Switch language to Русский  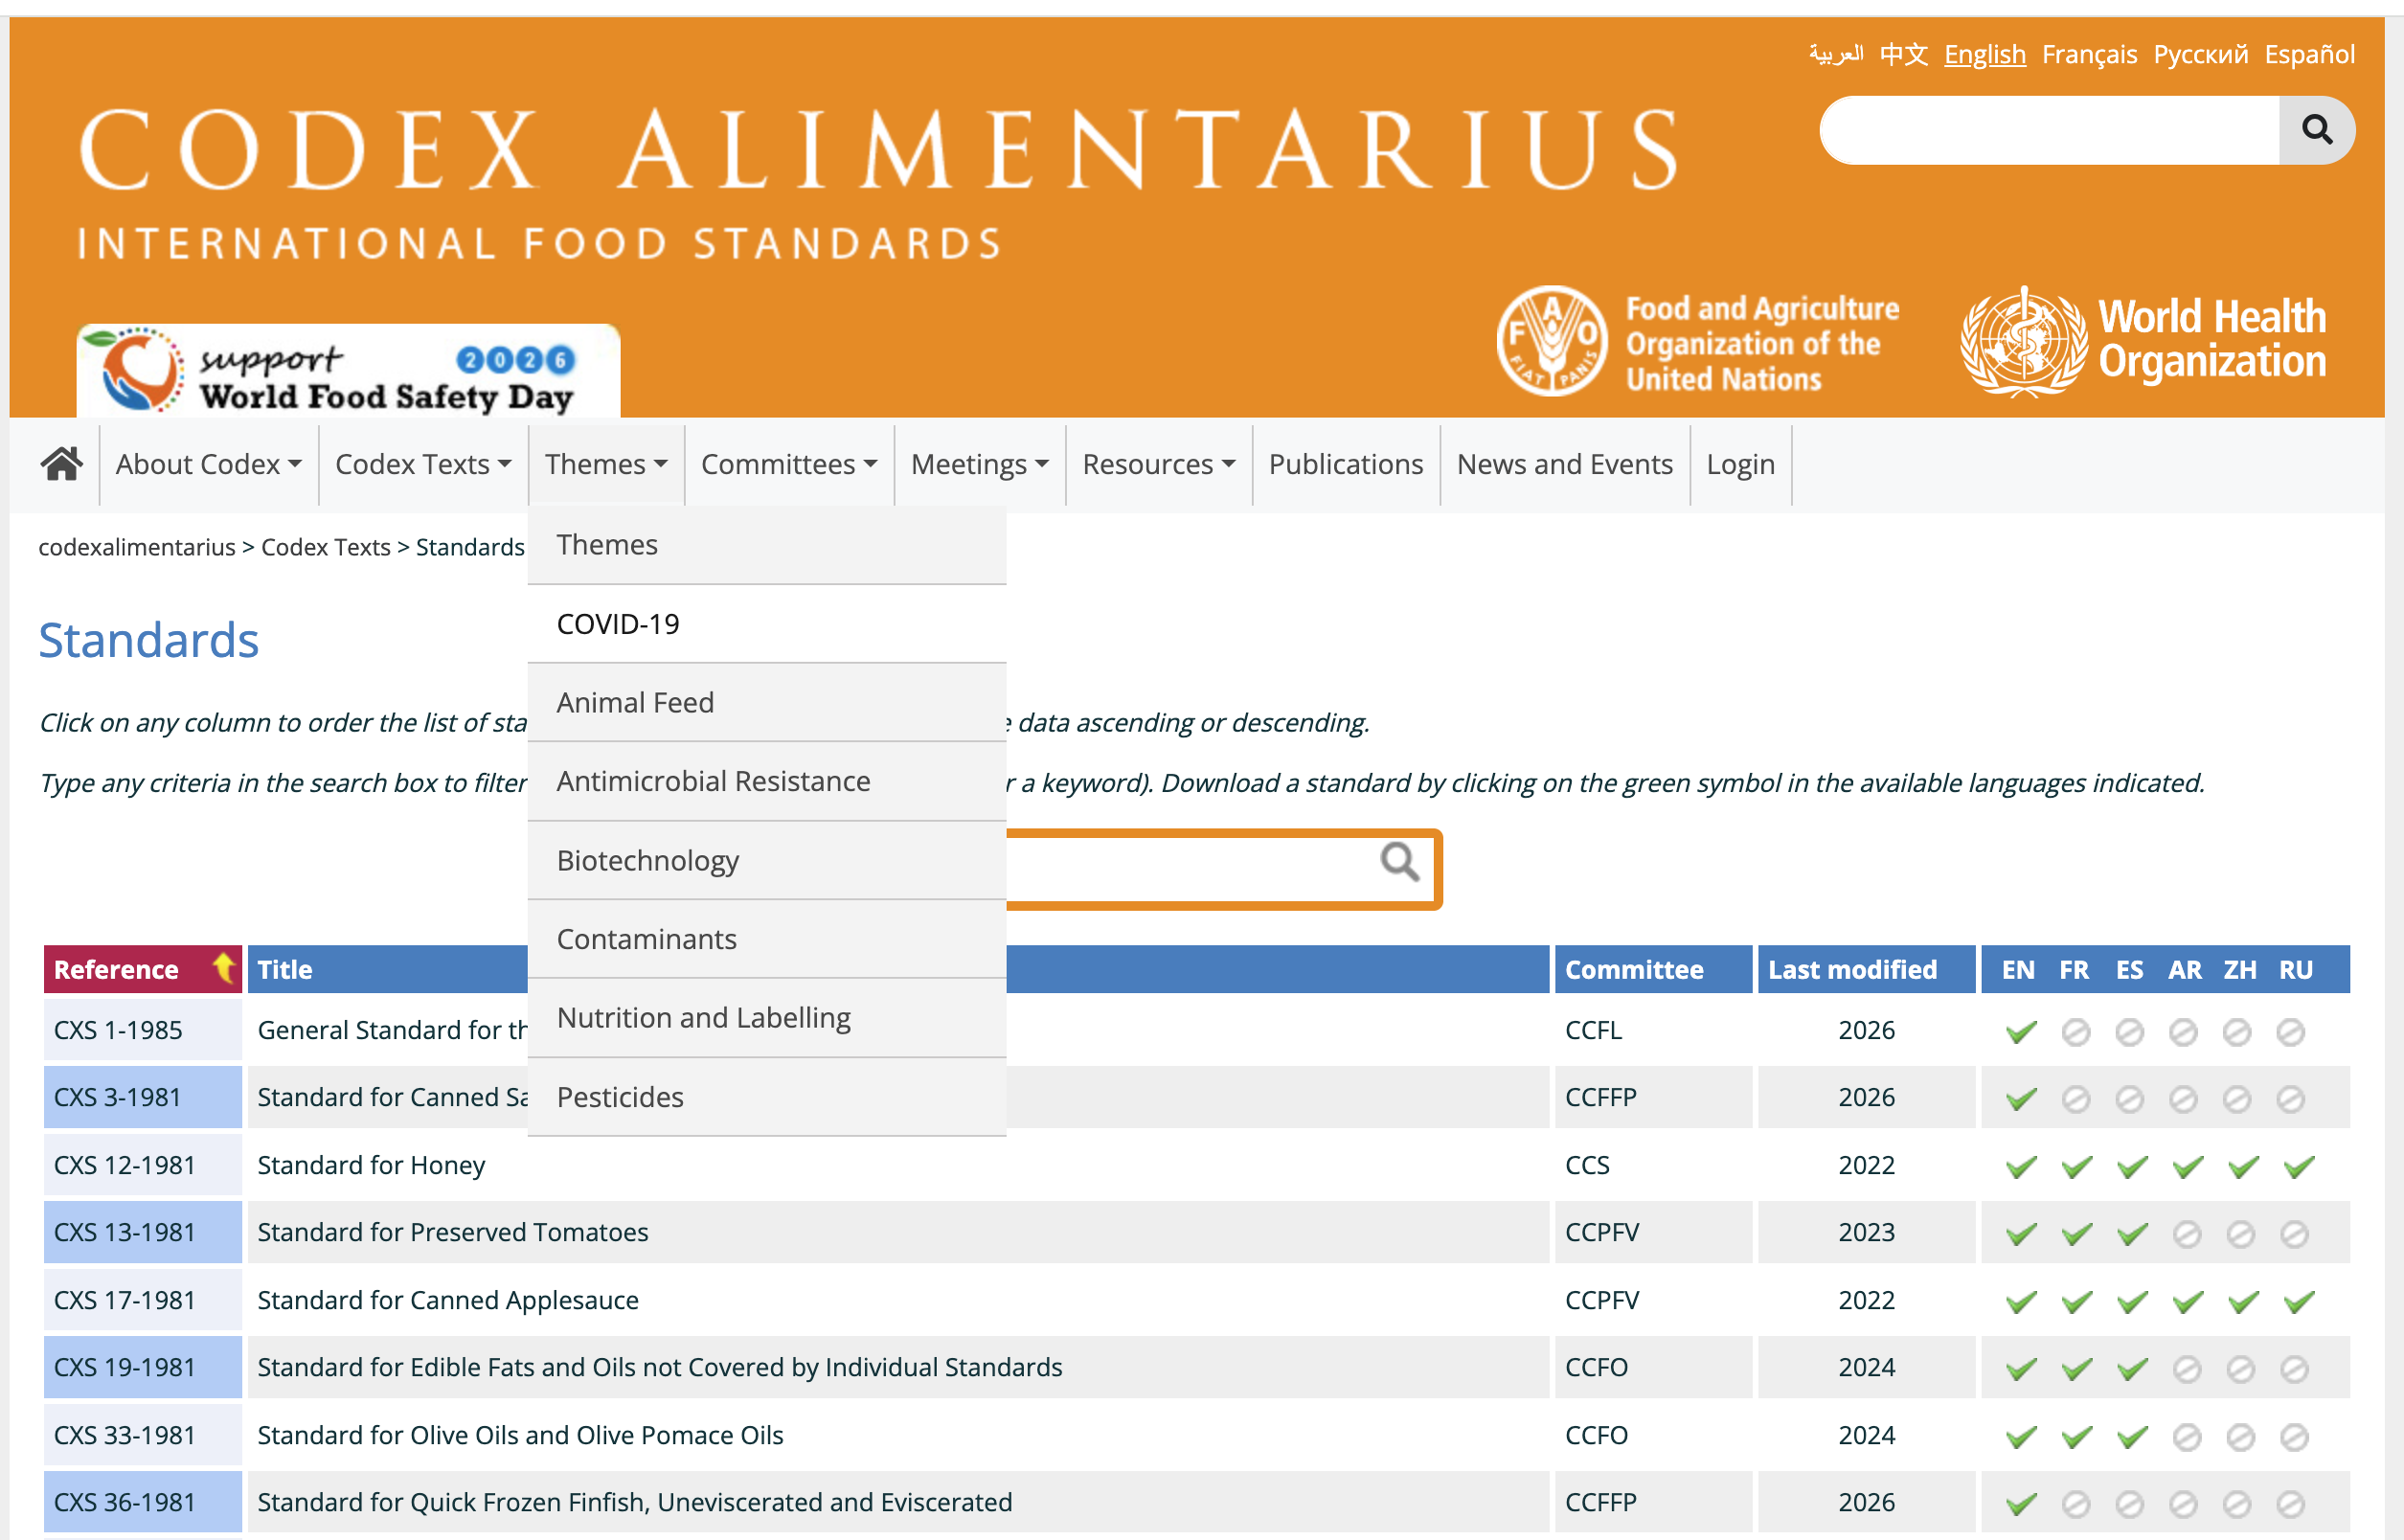point(2200,54)
